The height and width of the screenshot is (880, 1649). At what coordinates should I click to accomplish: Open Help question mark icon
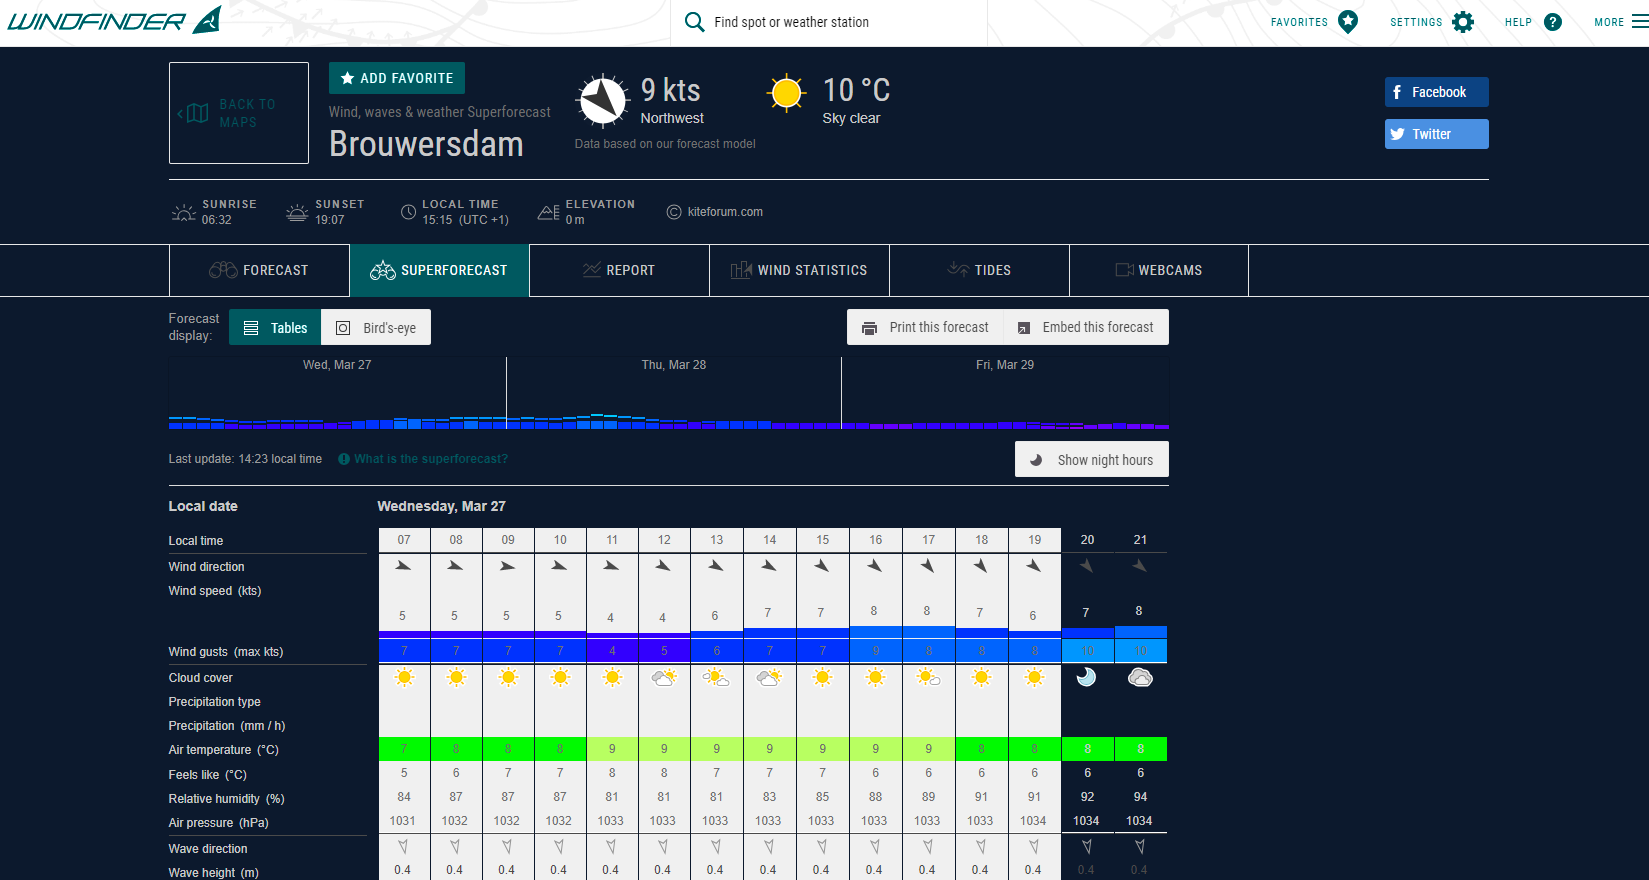pyautogui.click(x=1553, y=22)
